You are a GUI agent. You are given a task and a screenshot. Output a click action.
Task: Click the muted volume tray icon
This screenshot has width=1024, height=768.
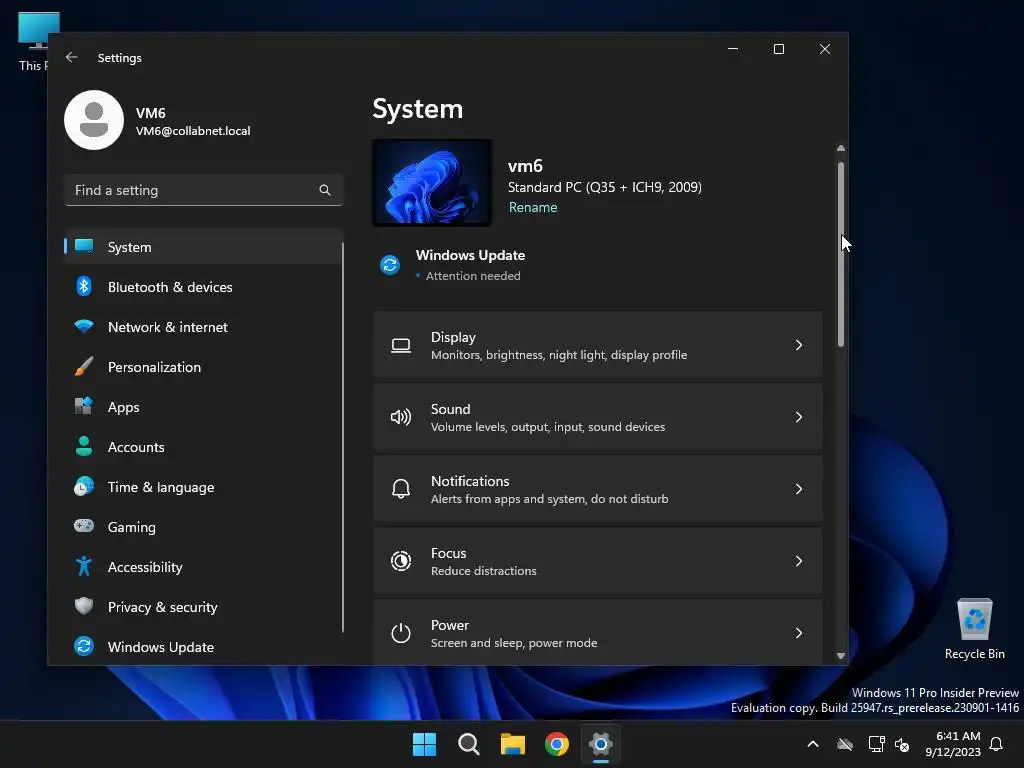tap(902, 744)
